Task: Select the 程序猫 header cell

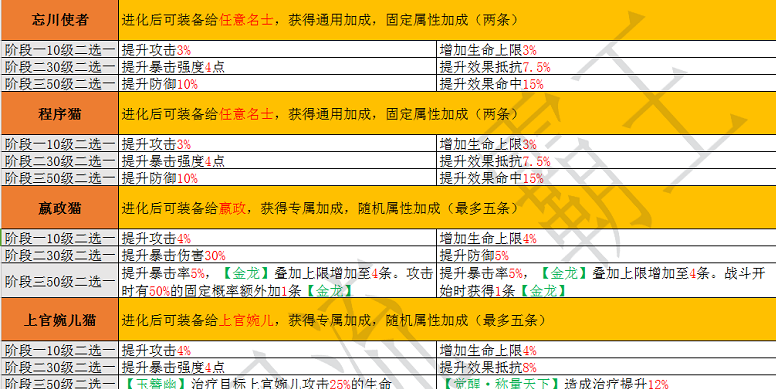Action: 59,113
